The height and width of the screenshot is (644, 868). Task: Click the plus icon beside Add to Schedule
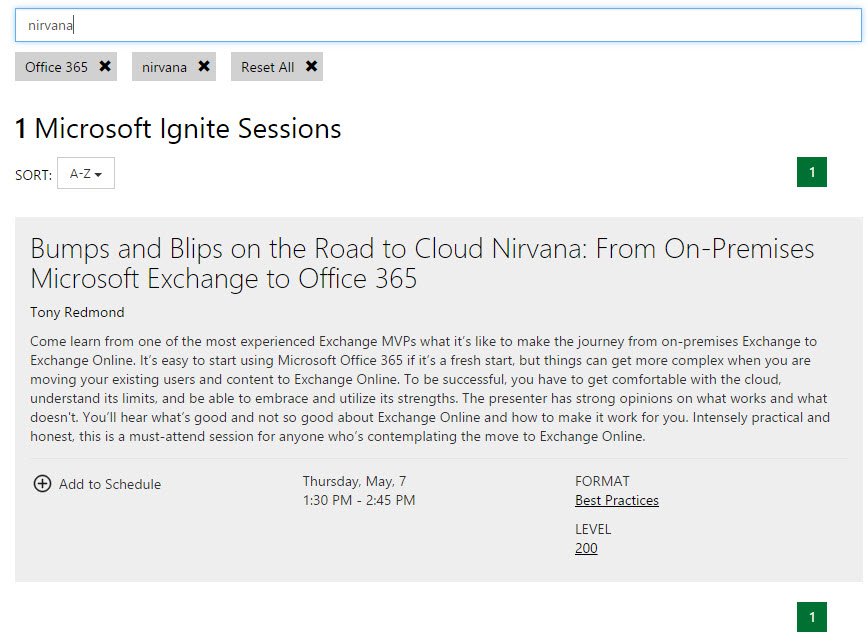pyautogui.click(x=42, y=484)
